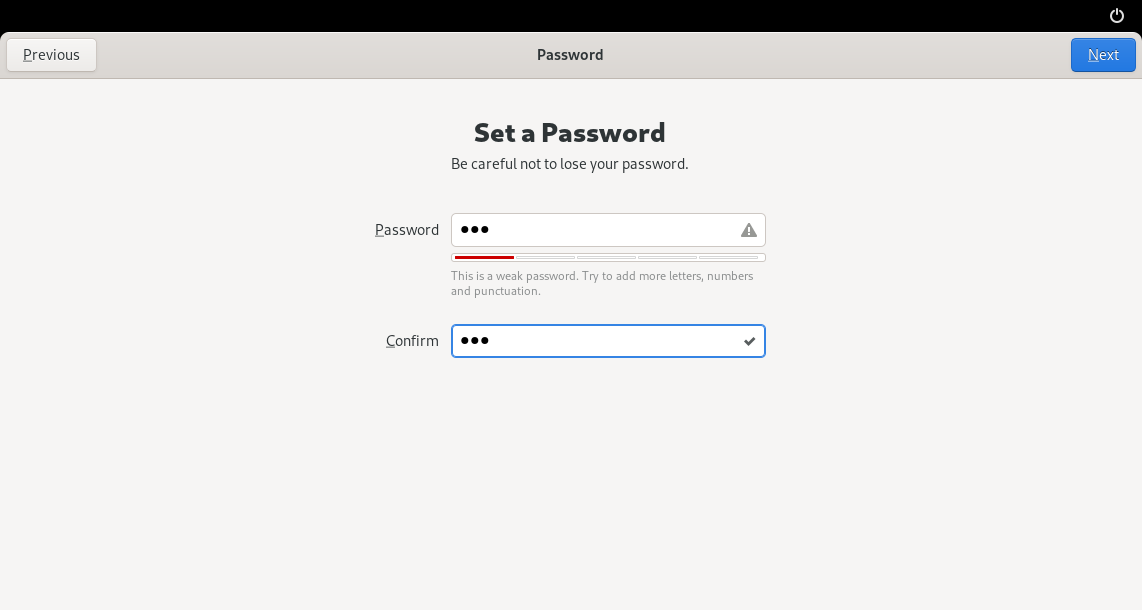Click the Confirm field label
Image resolution: width=1142 pixels, height=610 pixels.
(x=412, y=341)
